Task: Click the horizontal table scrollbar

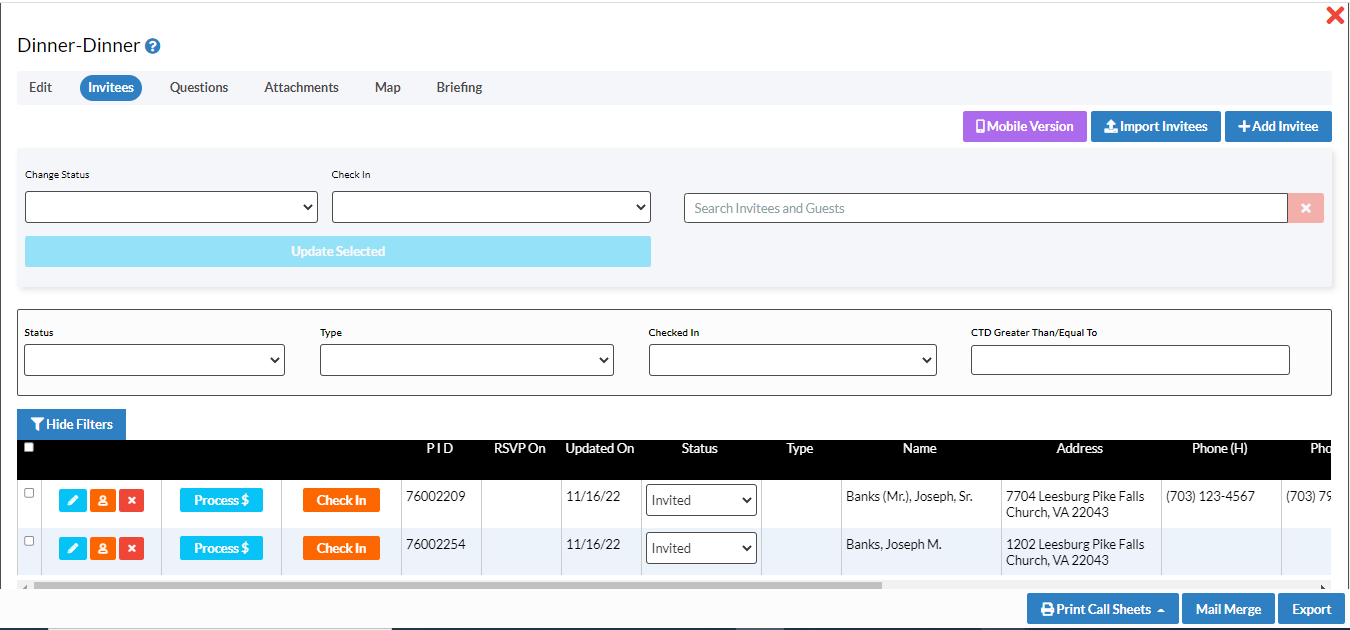Action: coord(458,586)
